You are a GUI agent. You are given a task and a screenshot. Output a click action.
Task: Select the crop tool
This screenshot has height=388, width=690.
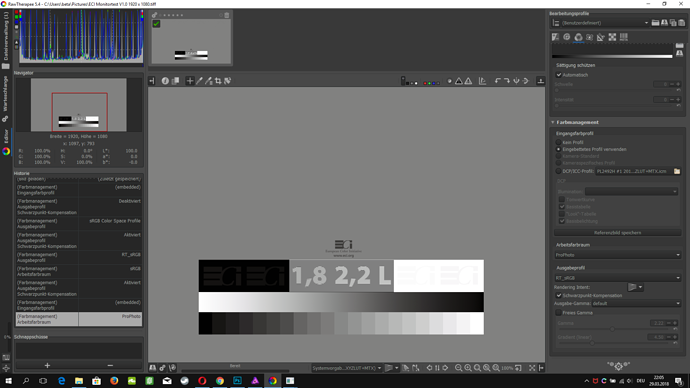(x=218, y=81)
